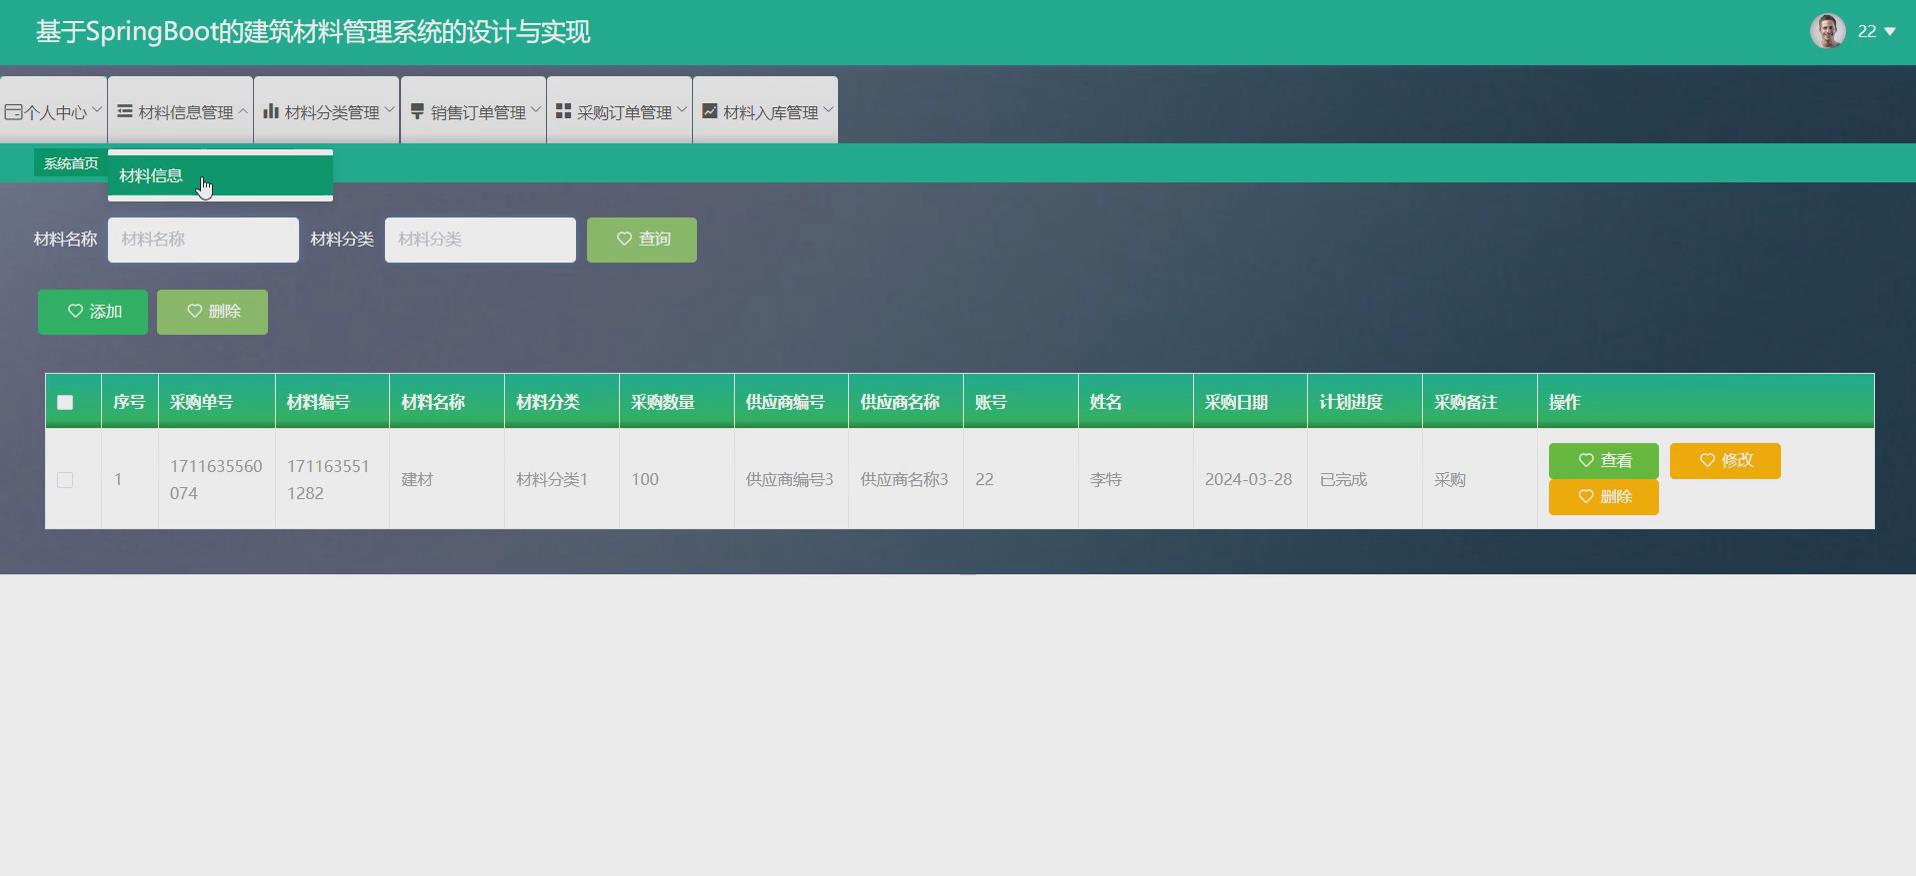Click the cell 供应商名称3
Viewport: 1916px width, 876px height.
point(904,480)
